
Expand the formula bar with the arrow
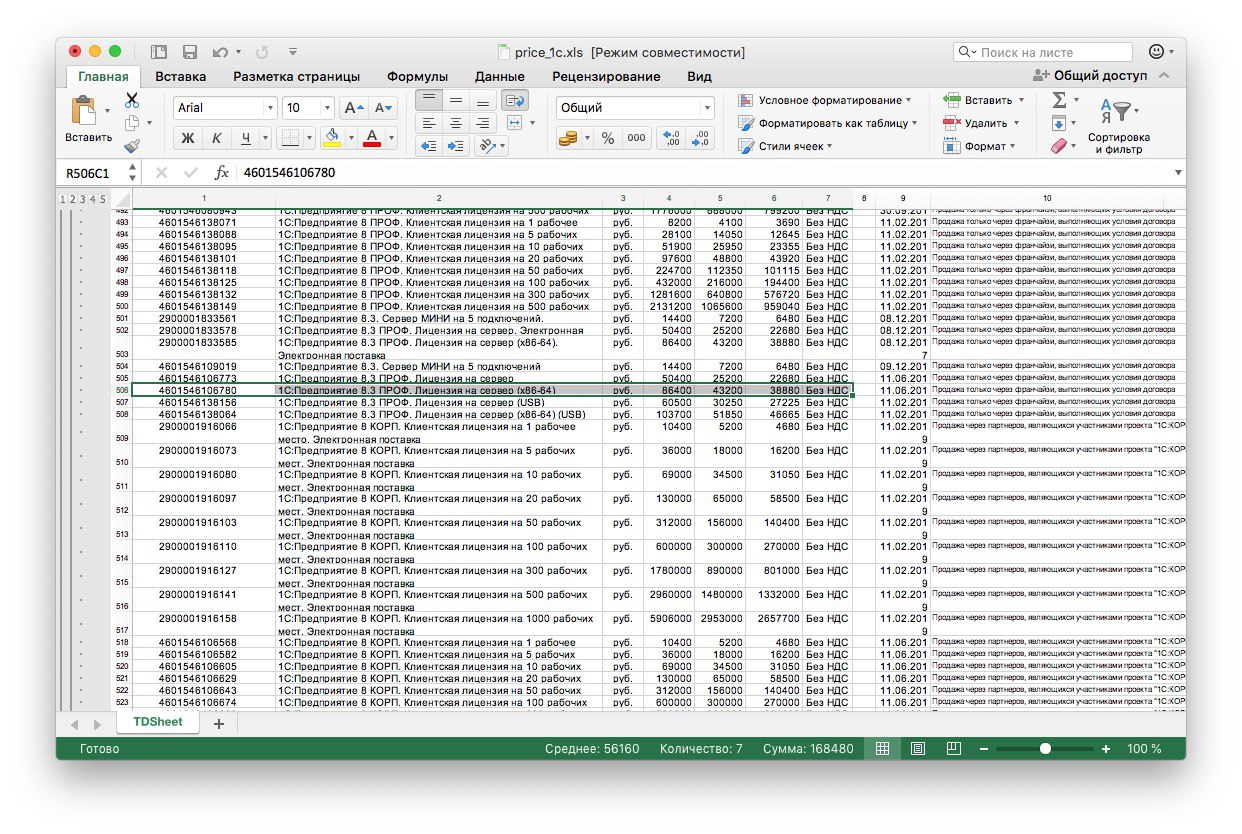[x=1176, y=173]
